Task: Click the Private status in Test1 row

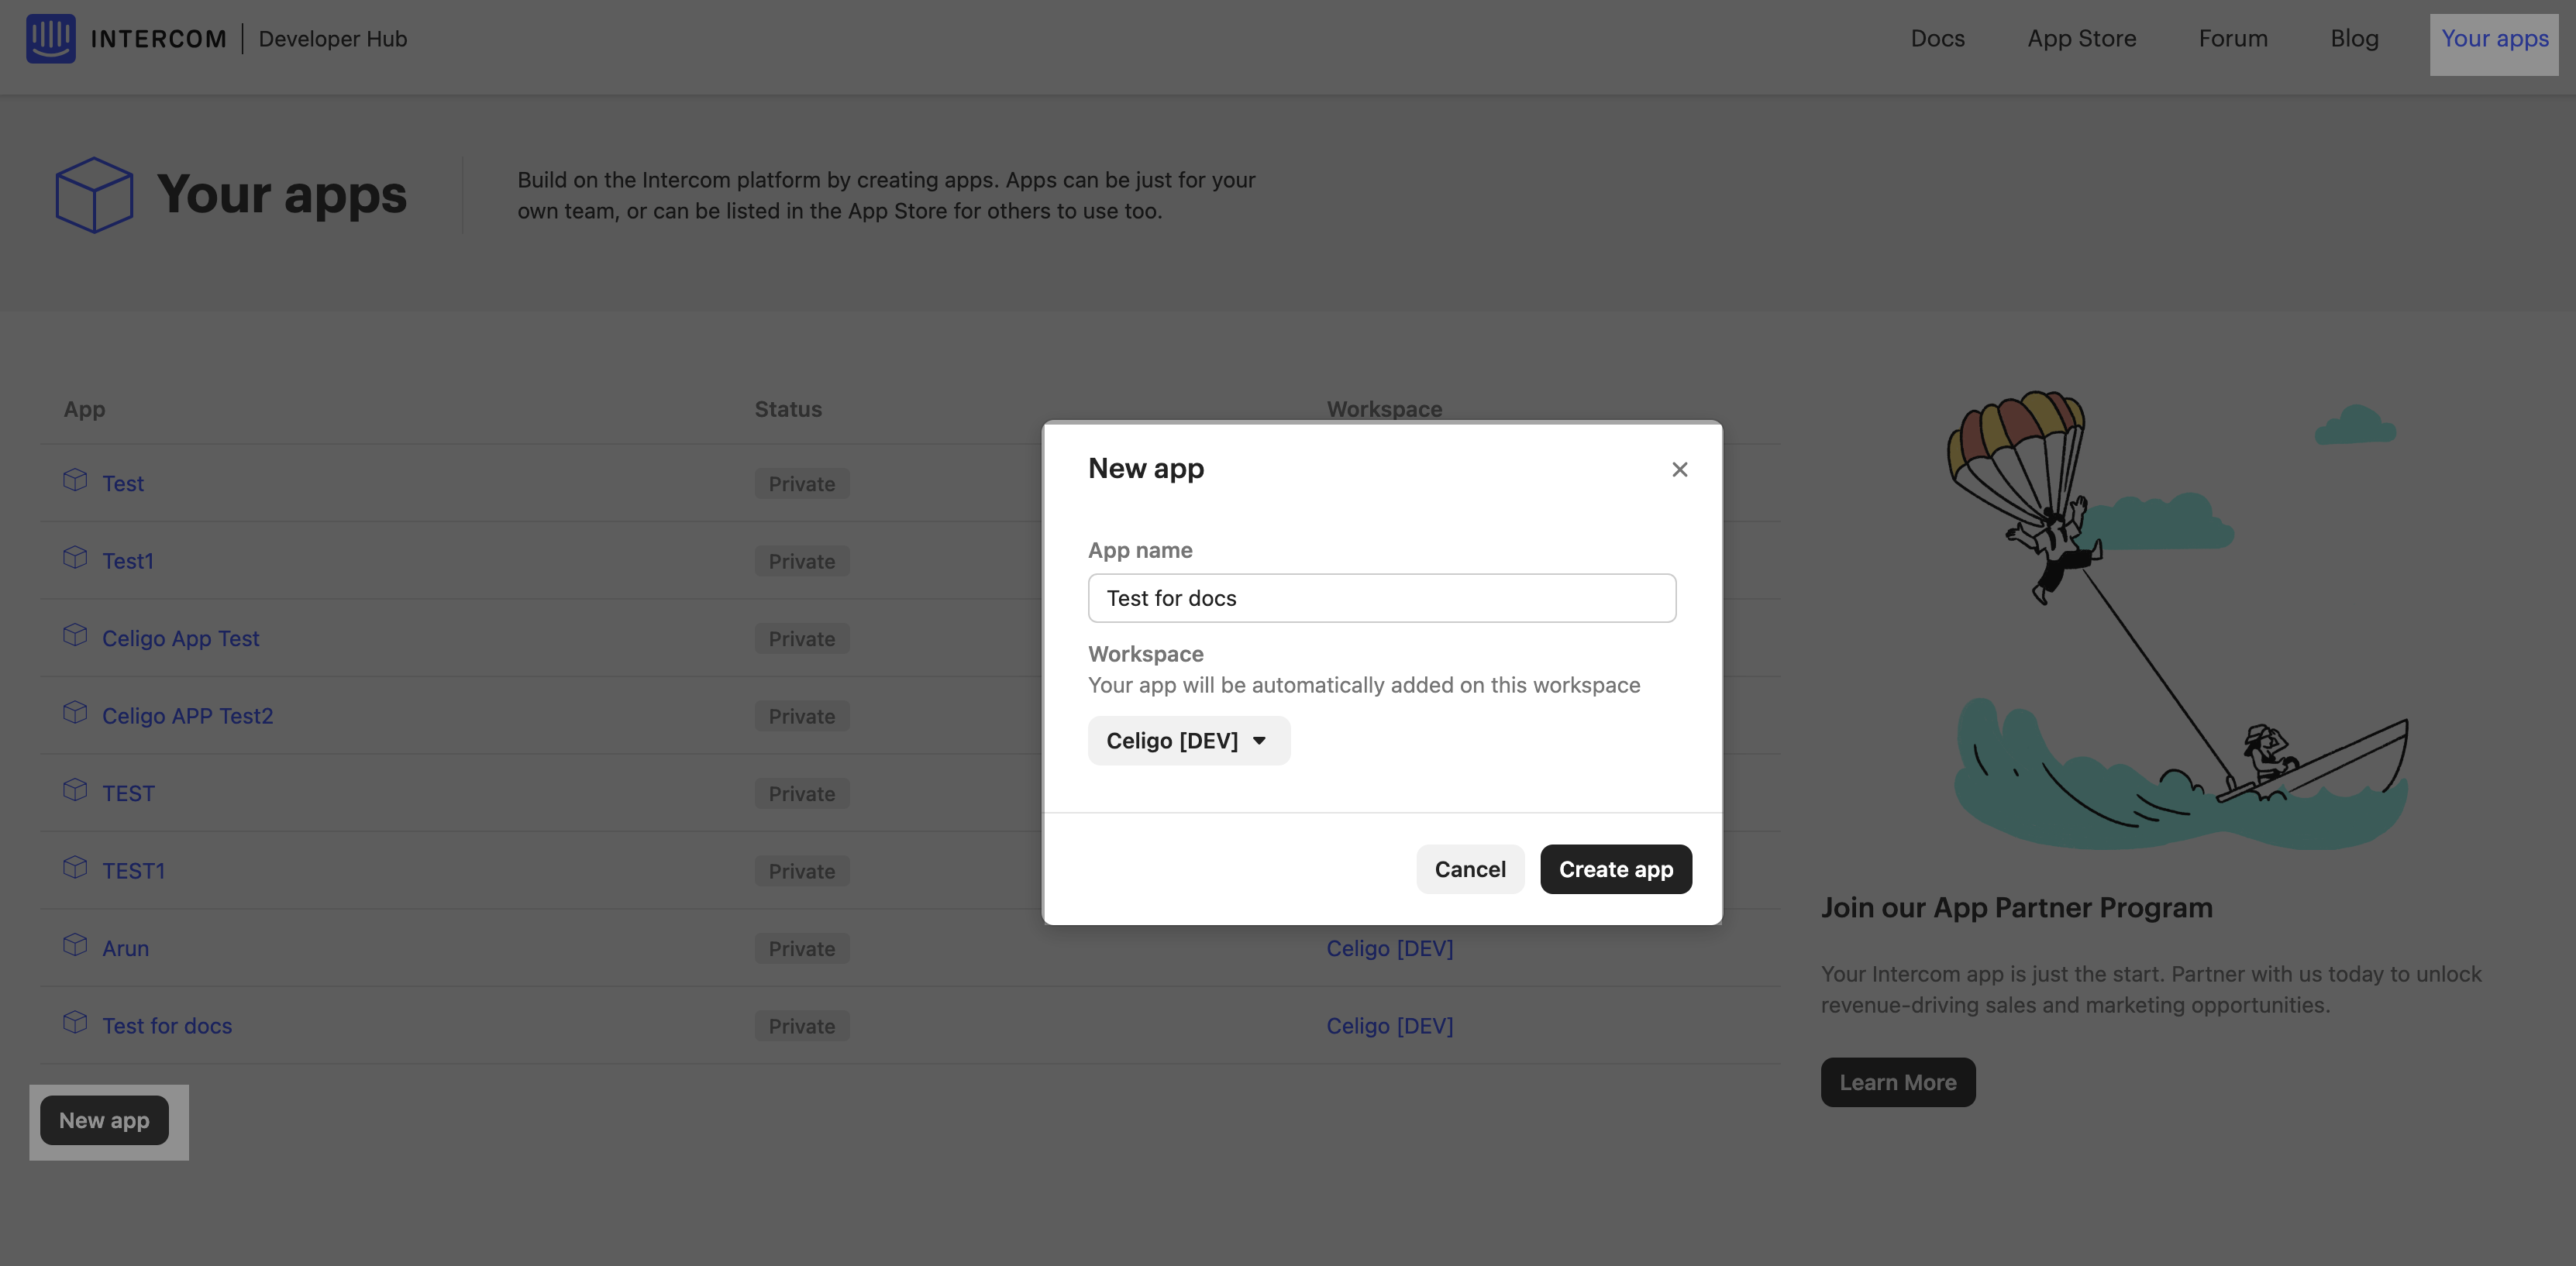Action: [802, 561]
